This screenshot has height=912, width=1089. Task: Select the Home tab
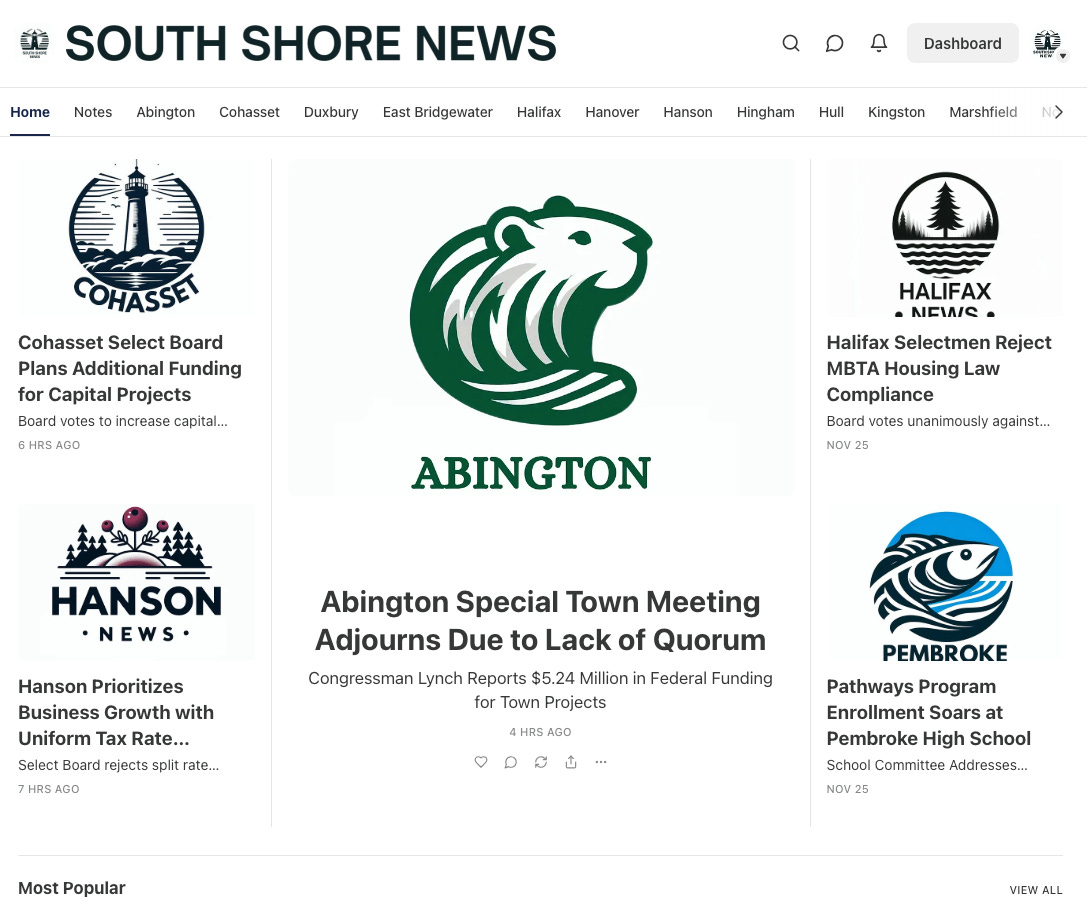tap(30, 112)
